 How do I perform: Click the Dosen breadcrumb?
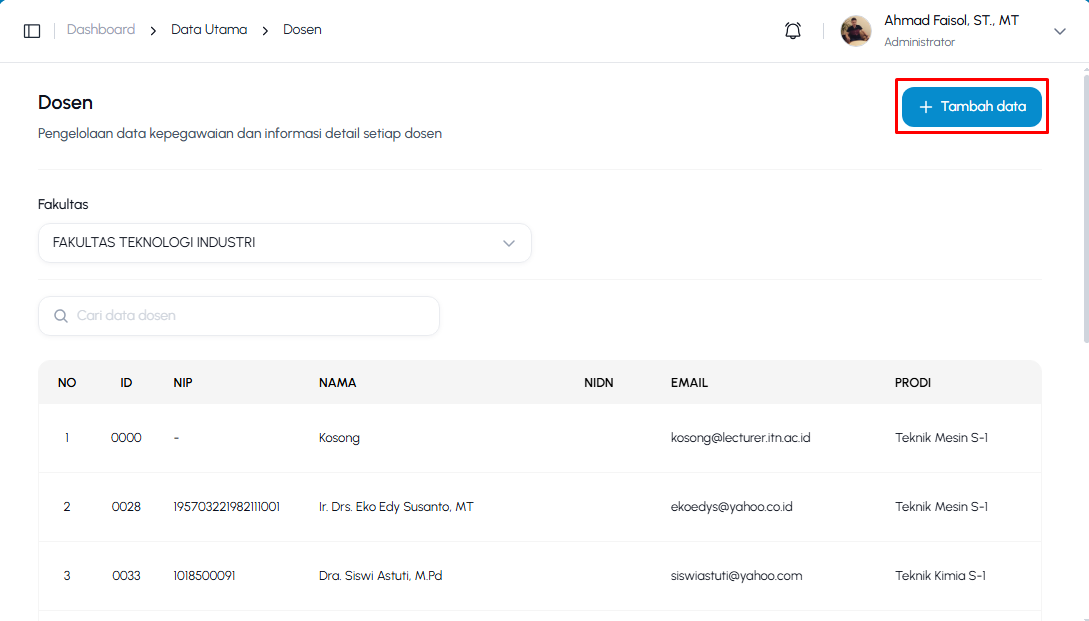coord(302,30)
